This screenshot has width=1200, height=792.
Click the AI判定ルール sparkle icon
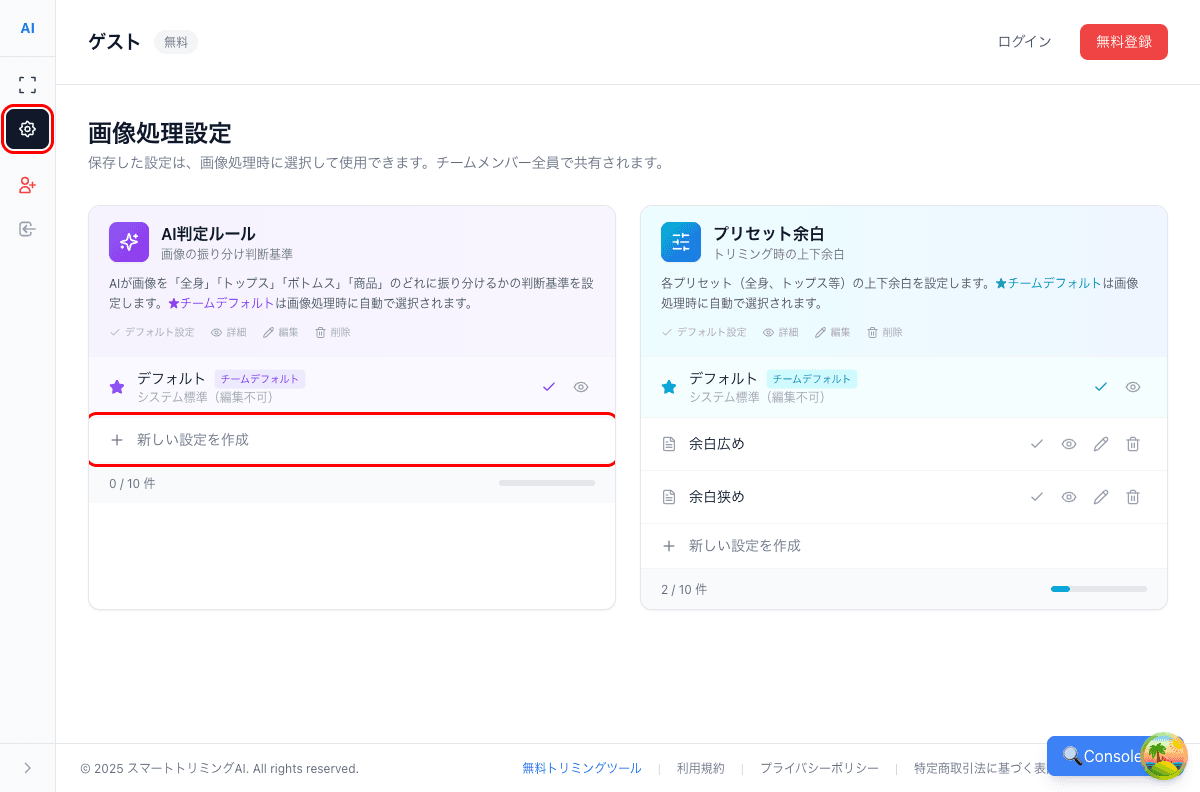click(129, 242)
